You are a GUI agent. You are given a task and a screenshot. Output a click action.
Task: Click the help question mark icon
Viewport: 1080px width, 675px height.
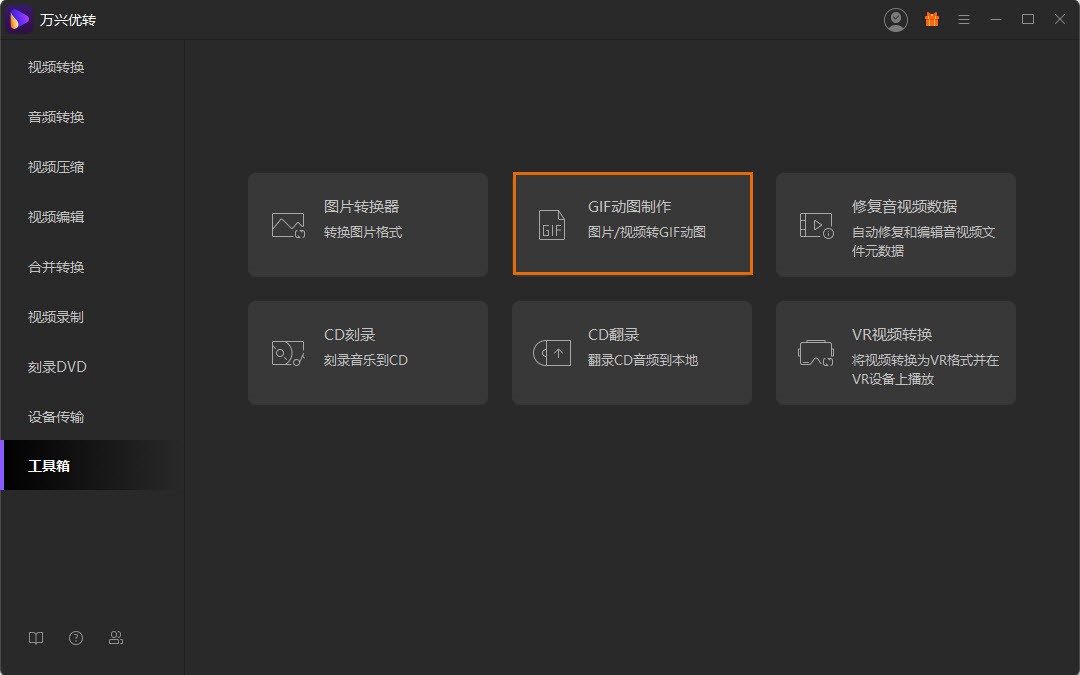click(76, 638)
